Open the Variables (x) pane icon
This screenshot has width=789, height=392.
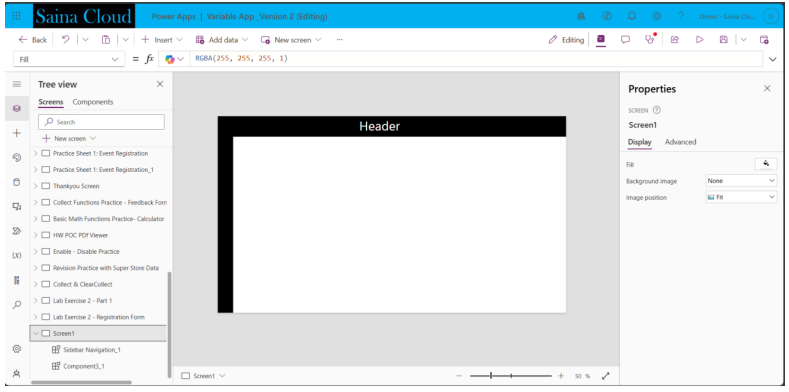point(17,256)
